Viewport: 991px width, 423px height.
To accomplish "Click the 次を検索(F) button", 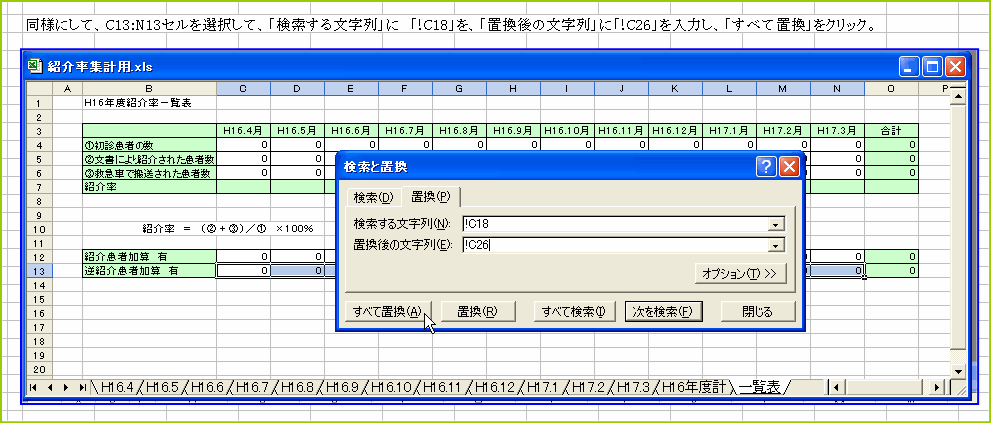I will click(663, 311).
